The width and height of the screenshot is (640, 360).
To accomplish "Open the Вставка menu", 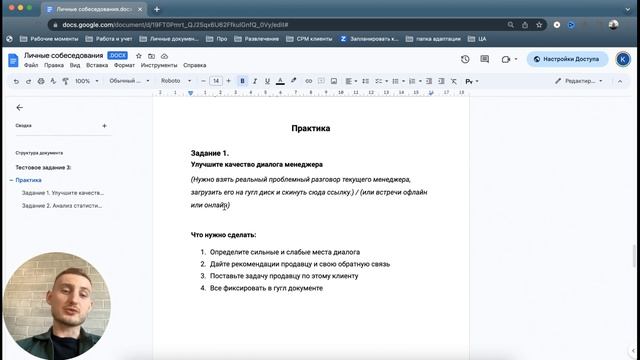I will [x=97, y=65].
